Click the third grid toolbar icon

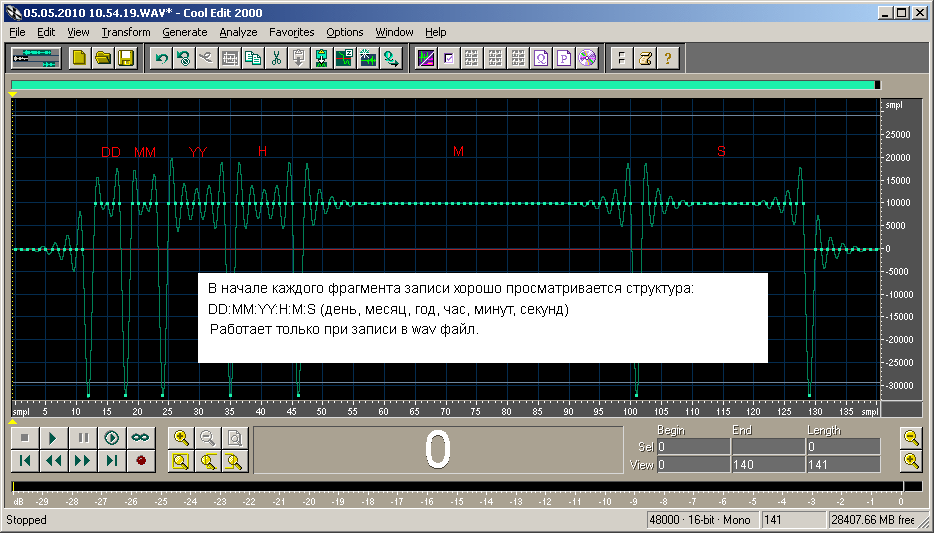point(518,58)
